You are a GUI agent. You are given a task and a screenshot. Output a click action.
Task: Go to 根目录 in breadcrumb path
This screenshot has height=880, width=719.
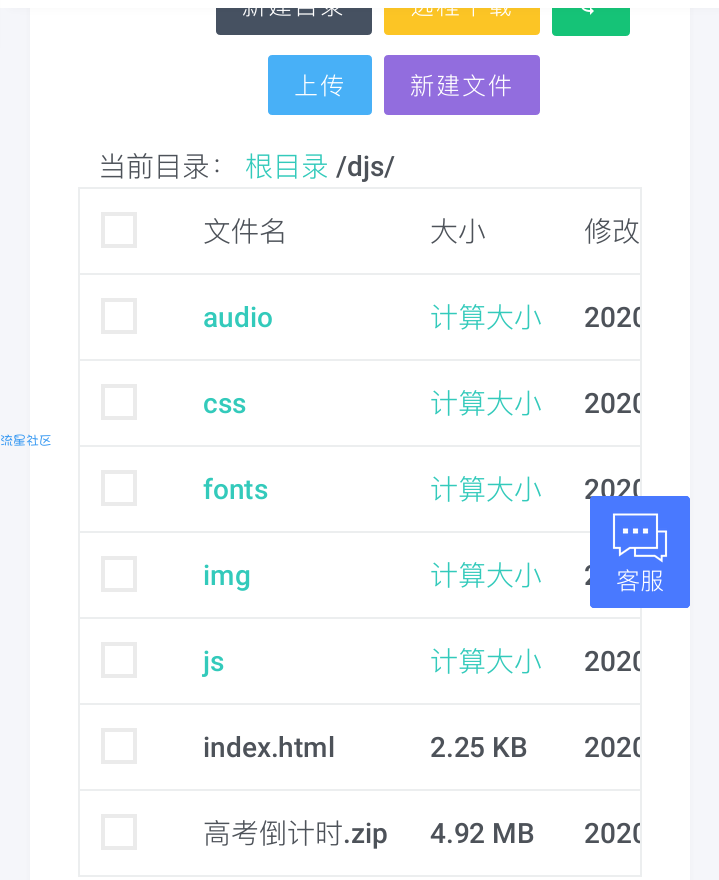pos(286,167)
